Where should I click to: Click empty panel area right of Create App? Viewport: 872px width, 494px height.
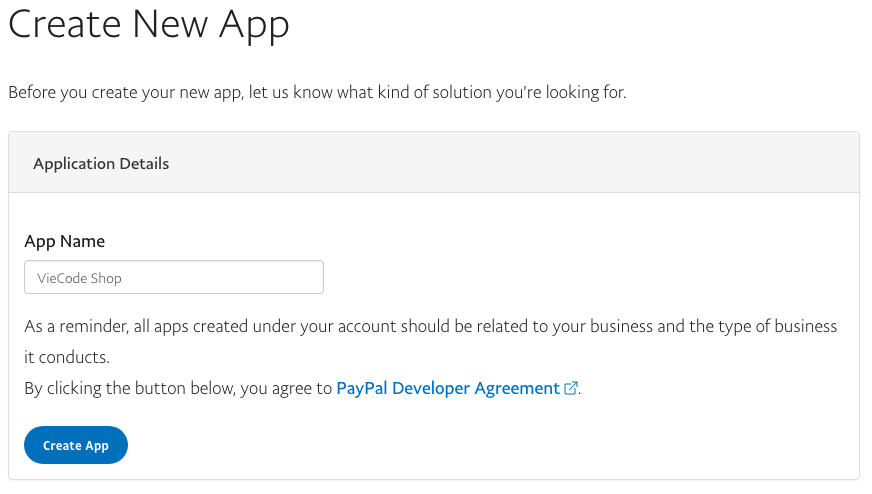point(480,445)
